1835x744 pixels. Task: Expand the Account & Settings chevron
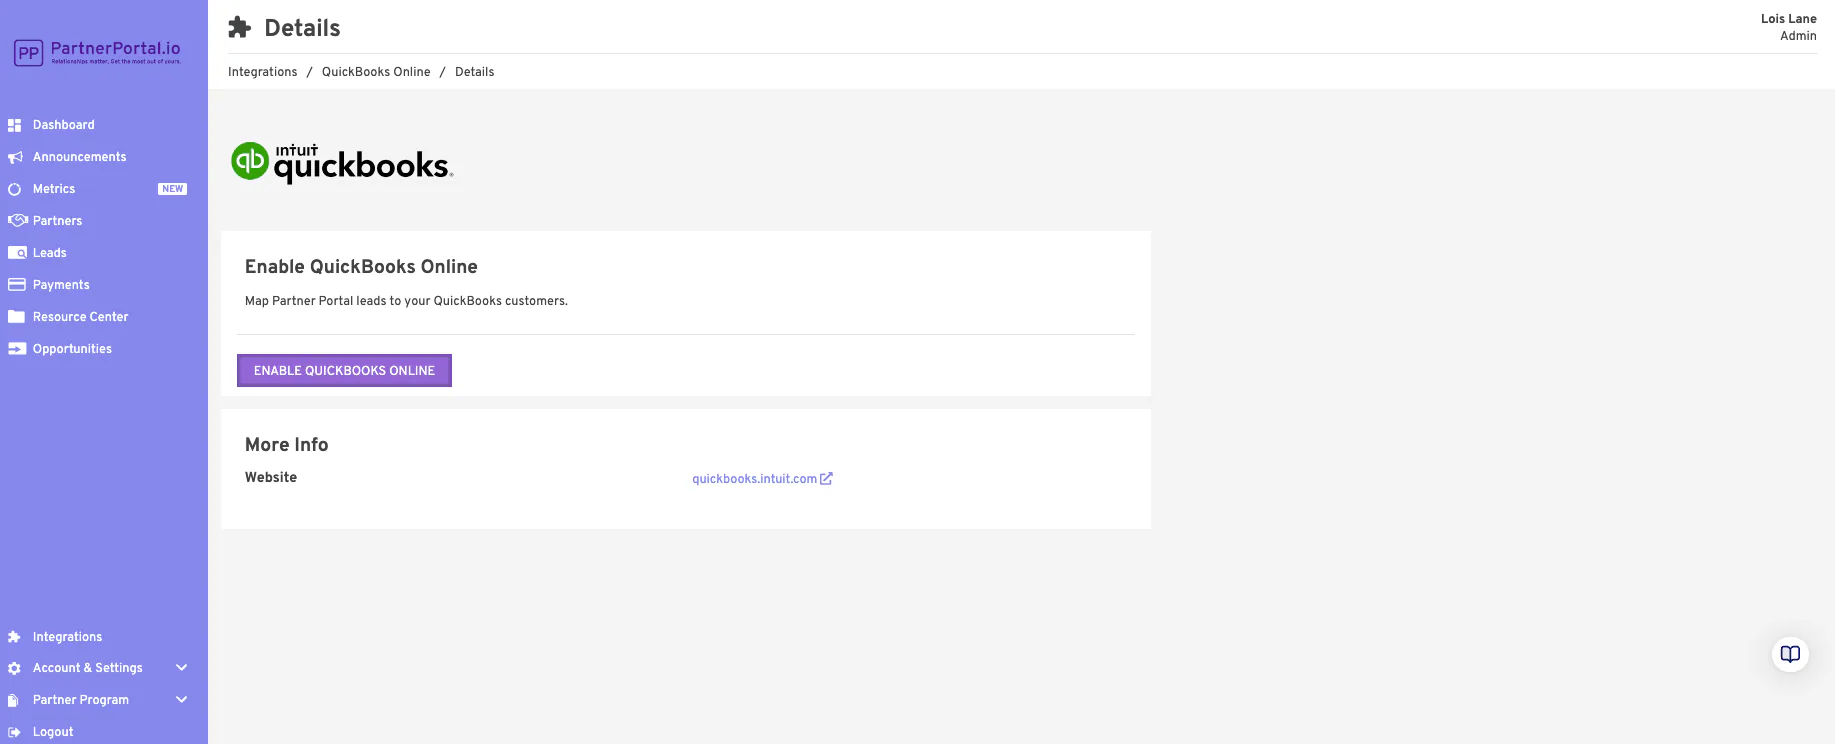pos(182,668)
